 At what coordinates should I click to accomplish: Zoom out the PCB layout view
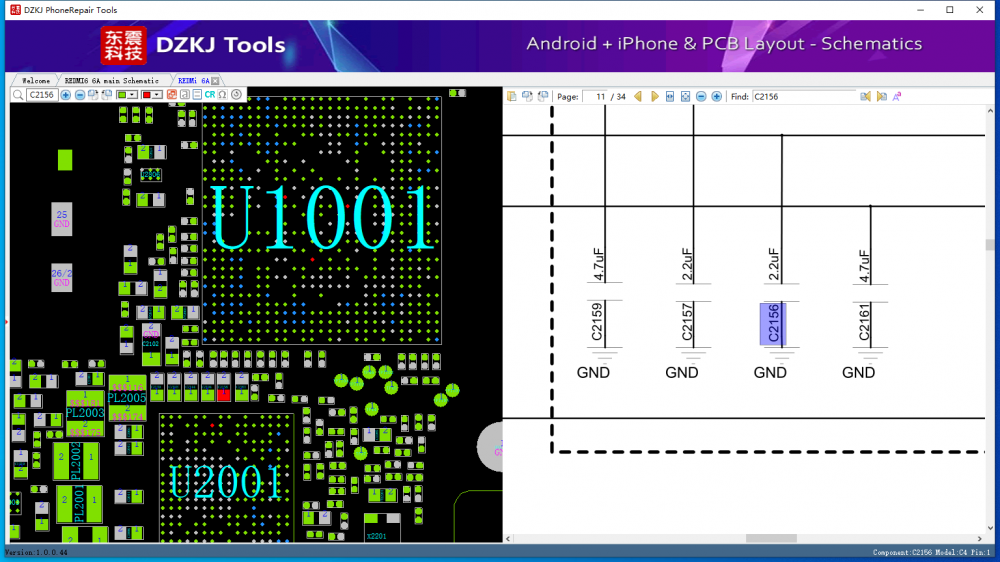pyautogui.click(x=80, y=95)
